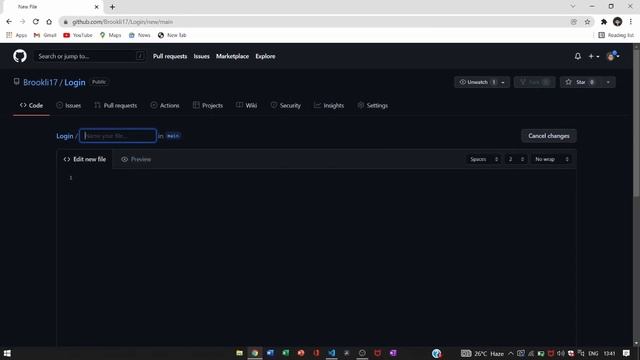640x360 pixels.
Task: Open Marketplace in top navigation
Action: coord(232,56)
